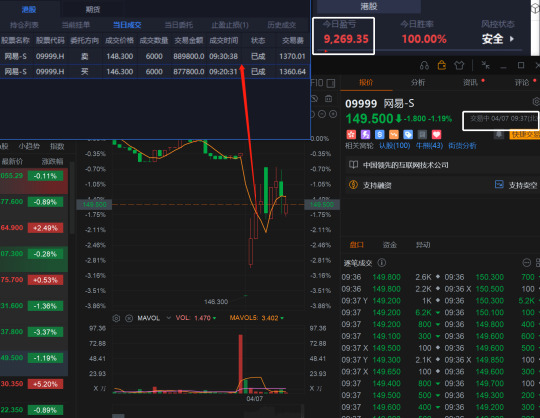Open the 认股(100) warrants link
540x418 pixels.
395,146
